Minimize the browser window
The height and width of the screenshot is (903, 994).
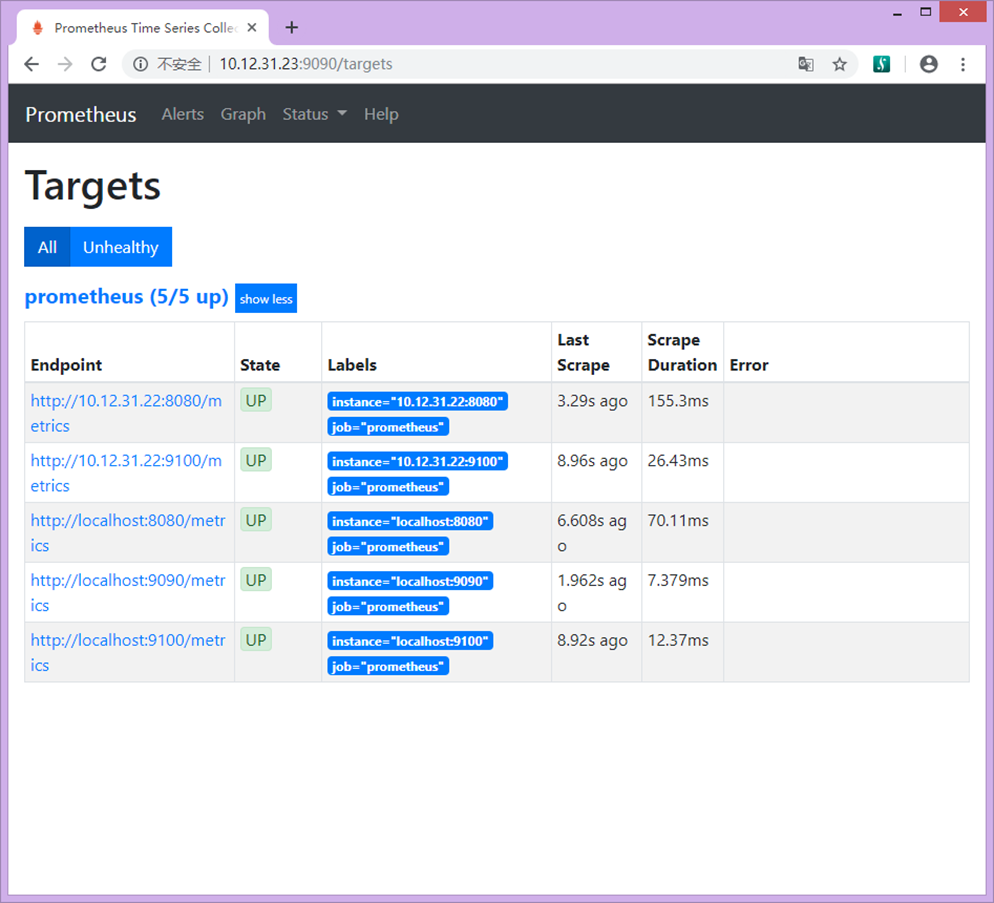(897, 12)
